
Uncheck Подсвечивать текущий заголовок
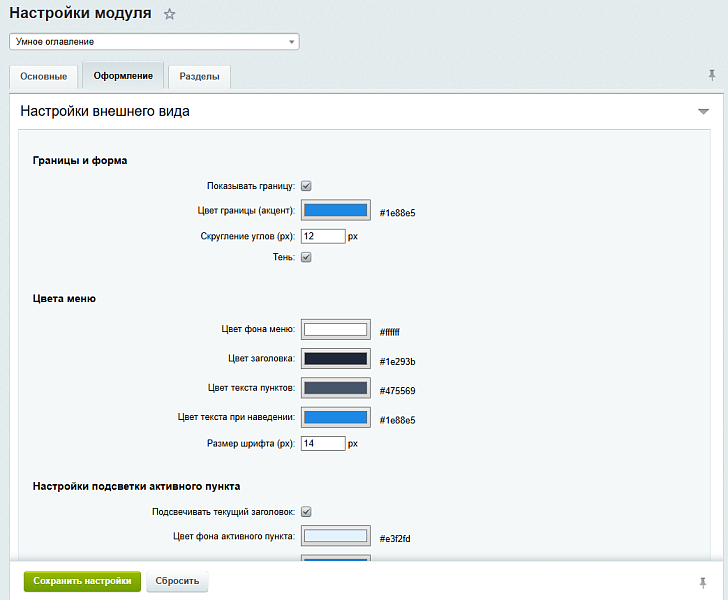307,512
